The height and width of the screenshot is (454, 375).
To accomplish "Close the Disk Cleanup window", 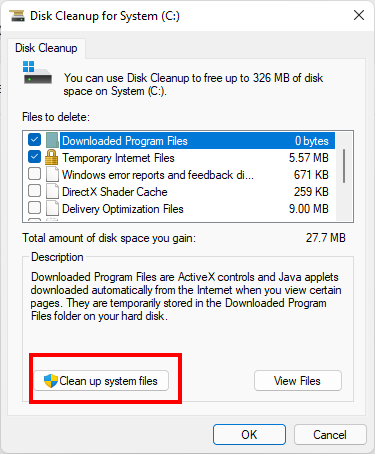I will [359, 15].
